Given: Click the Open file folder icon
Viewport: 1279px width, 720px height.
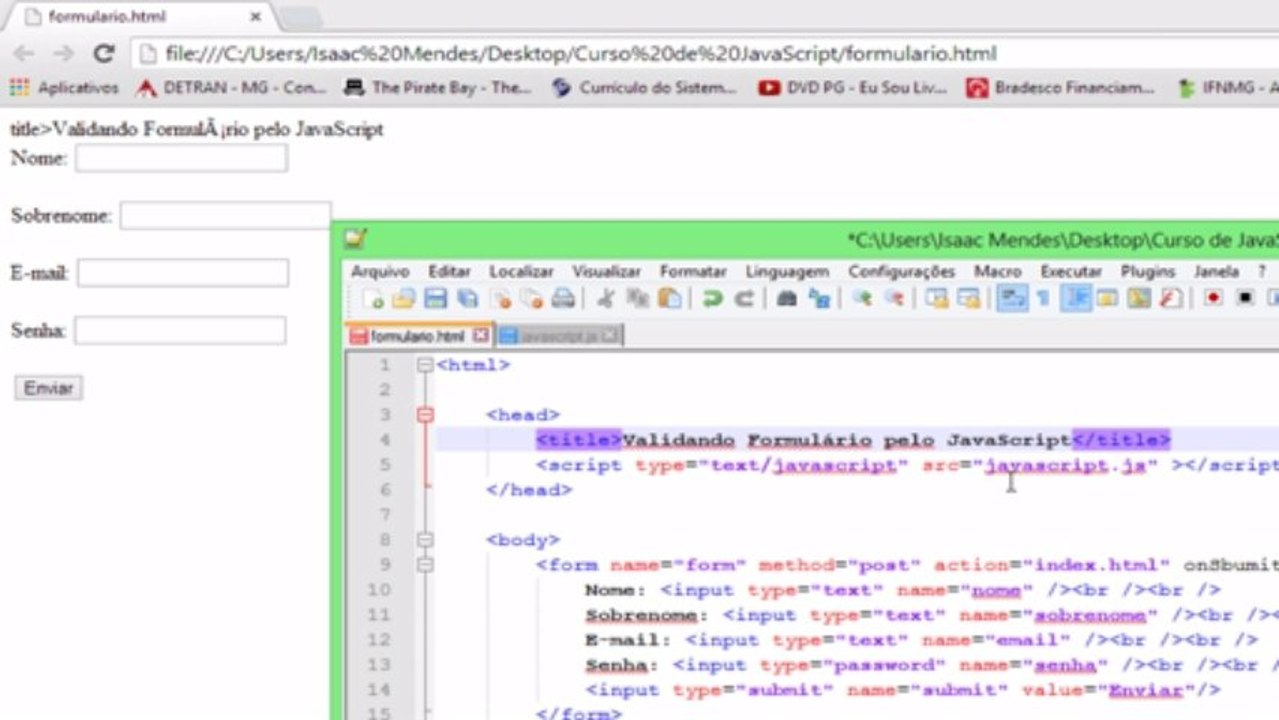Looking at the screenshot, I should pyautogui.click(x=403, y=298).
